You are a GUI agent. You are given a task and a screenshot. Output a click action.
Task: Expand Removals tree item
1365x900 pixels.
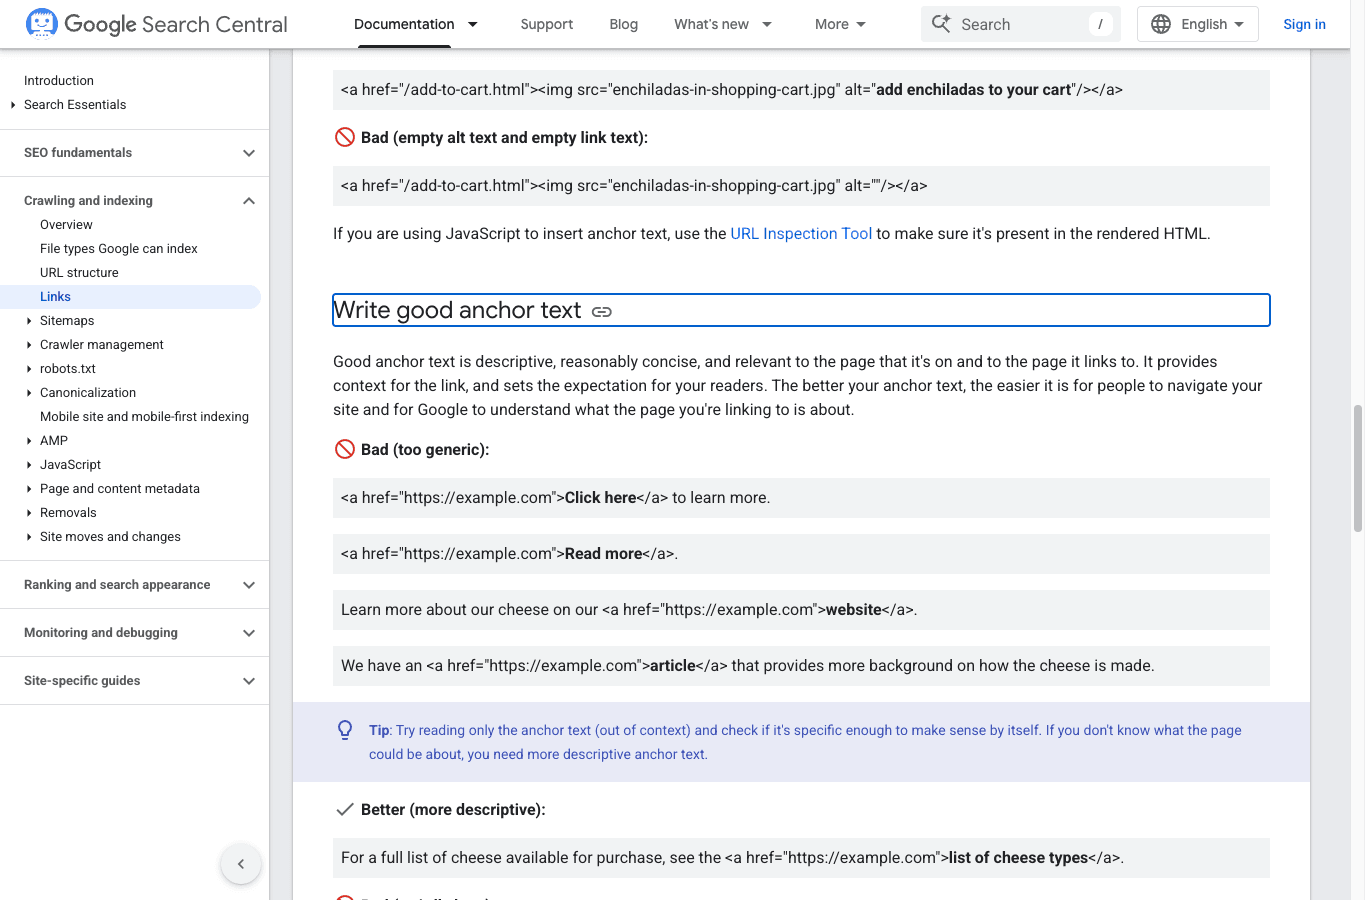(28, 513)
